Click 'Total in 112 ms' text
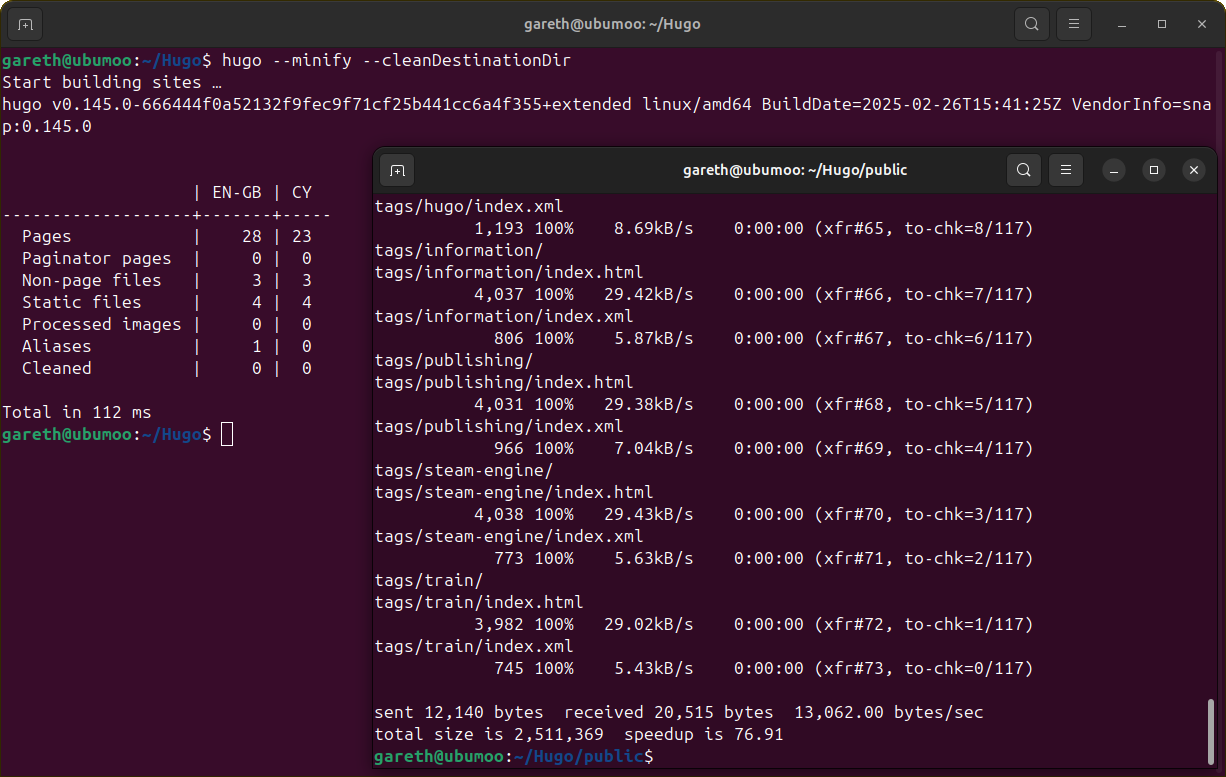 click(x=77, y=412)
